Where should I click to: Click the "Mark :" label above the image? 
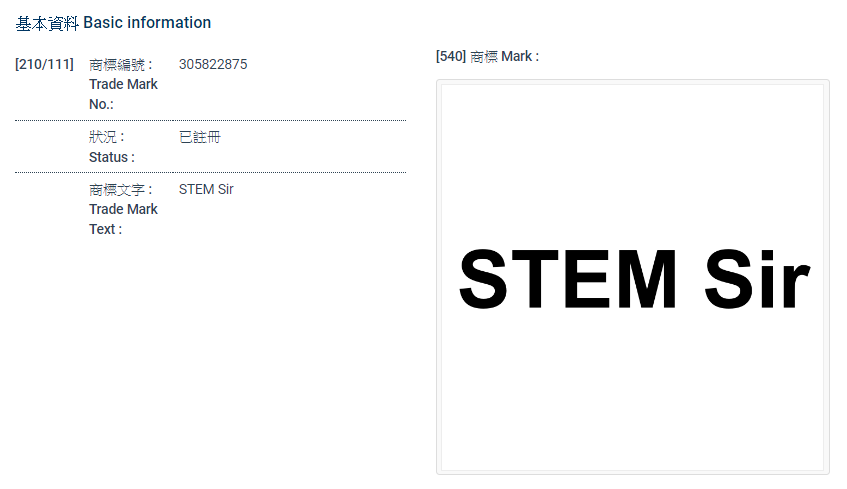[x=520, y=57]
